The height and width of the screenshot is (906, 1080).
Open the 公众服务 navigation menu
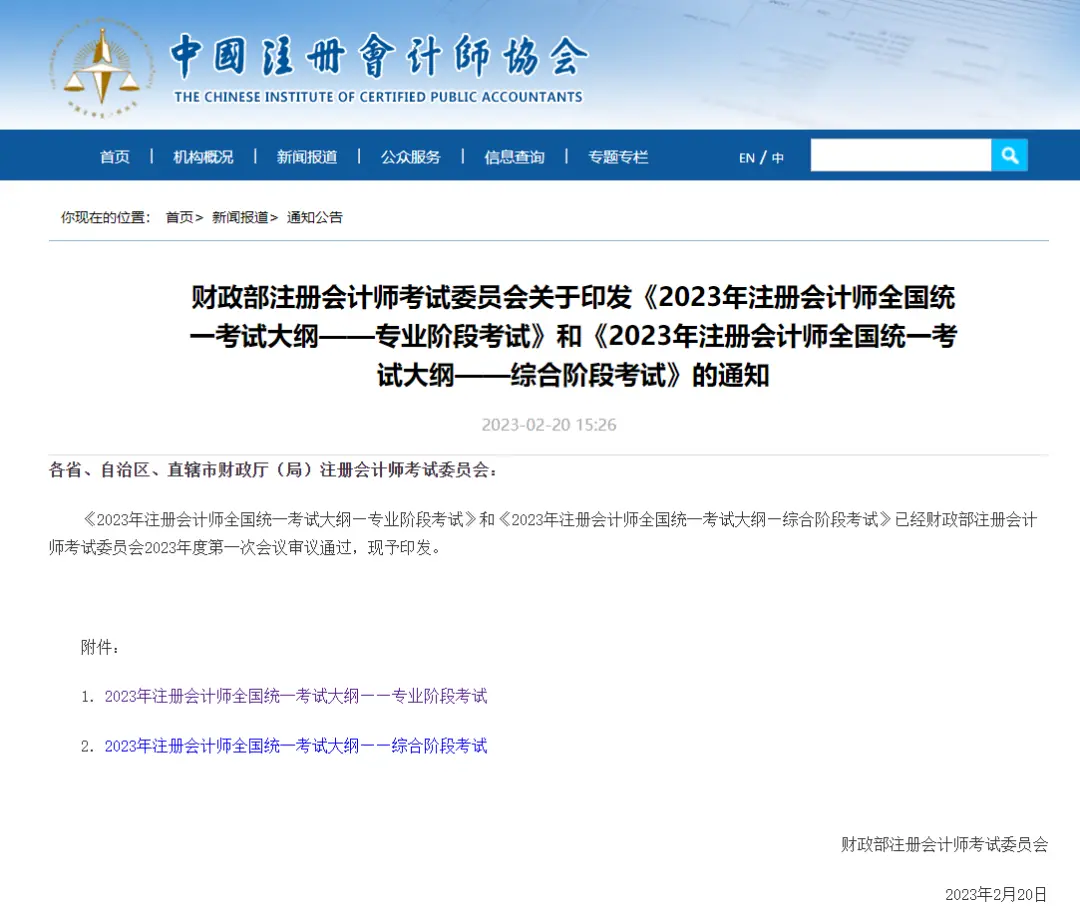[x=410, y=157]
